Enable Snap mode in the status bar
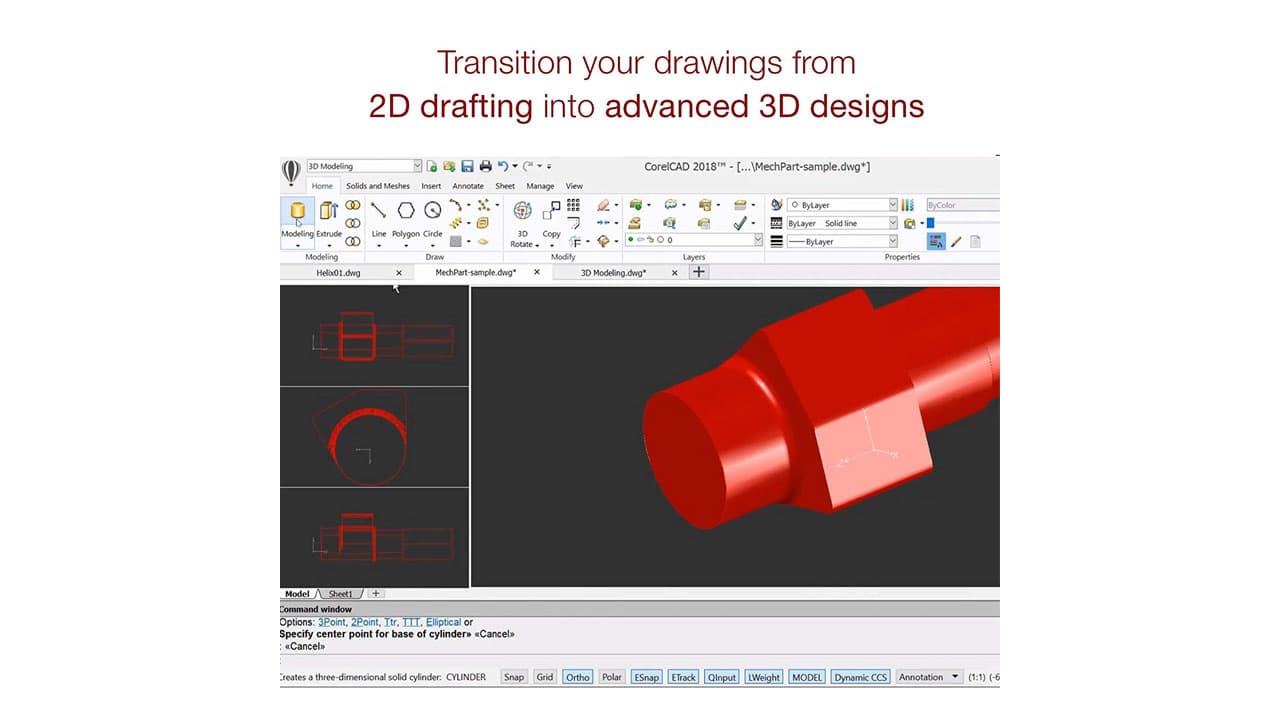 (x=513, y=677)
